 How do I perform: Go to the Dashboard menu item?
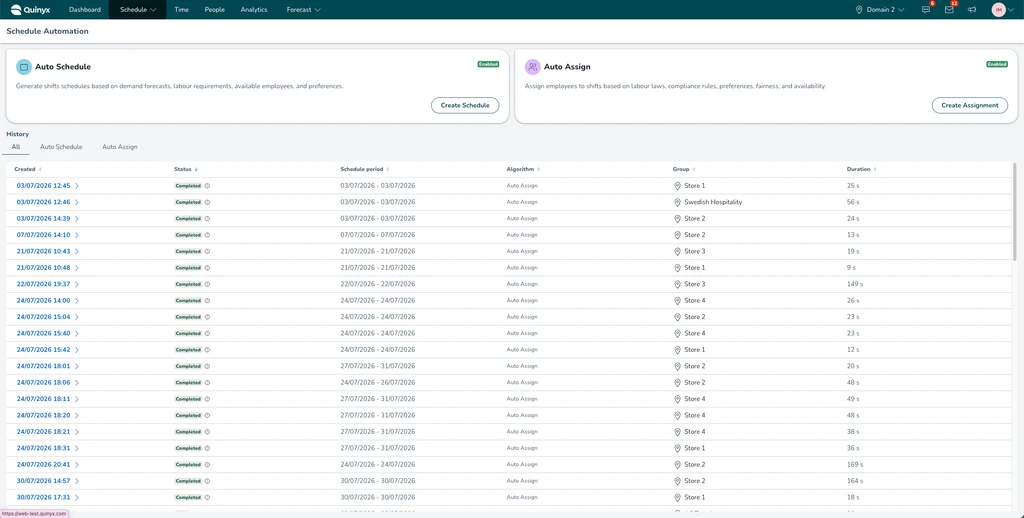click(x=85, y=10)
